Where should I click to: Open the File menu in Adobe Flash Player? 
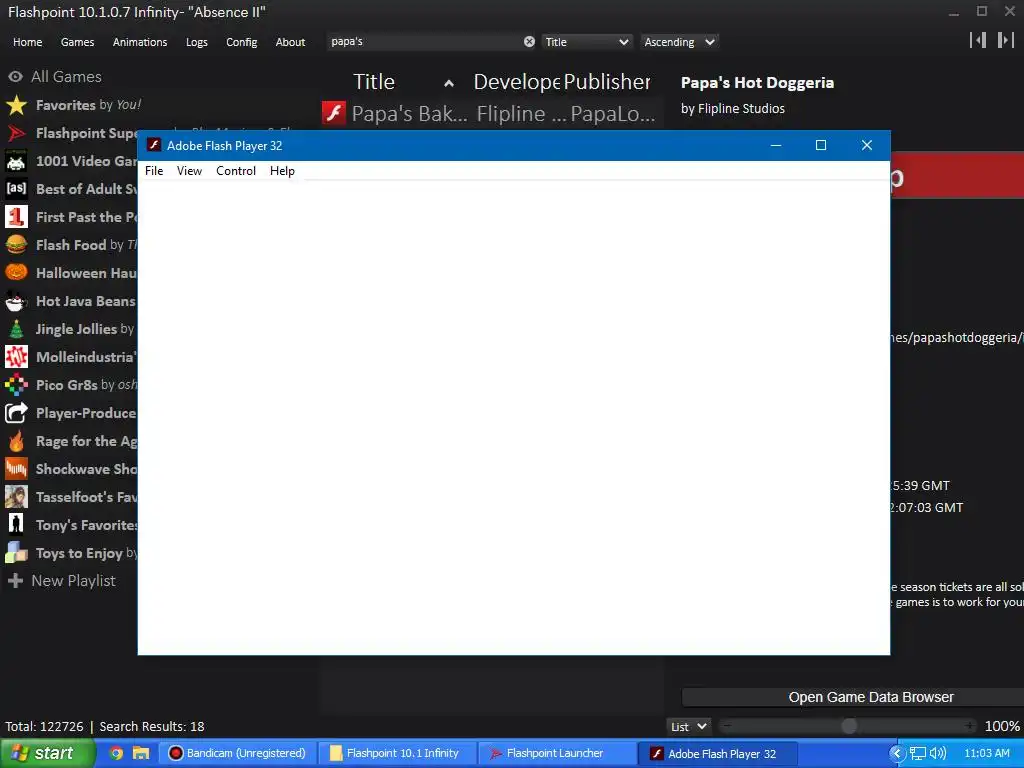(154, 170)
